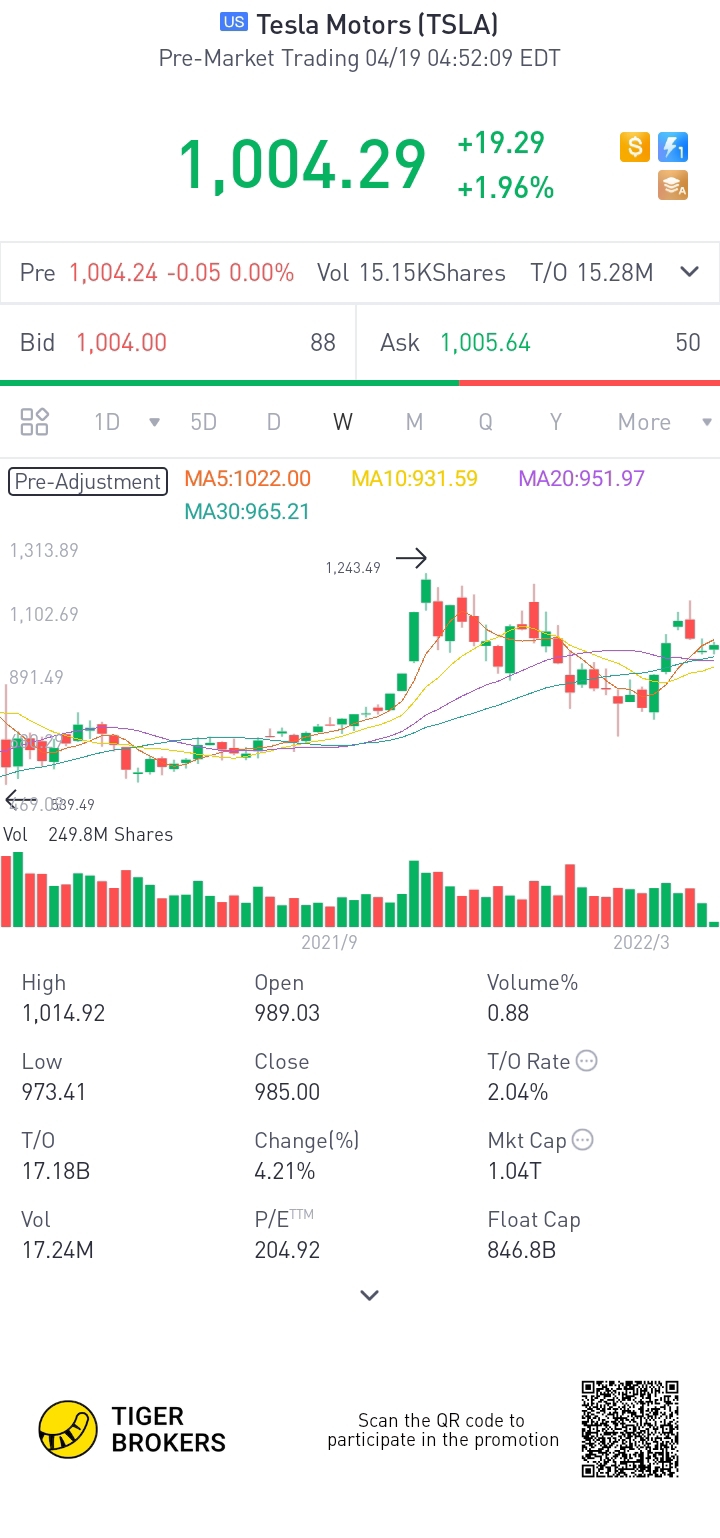Tap the 1,313.89 price axis label
The width and height of the screenshot is (720, 1538).
44,550
